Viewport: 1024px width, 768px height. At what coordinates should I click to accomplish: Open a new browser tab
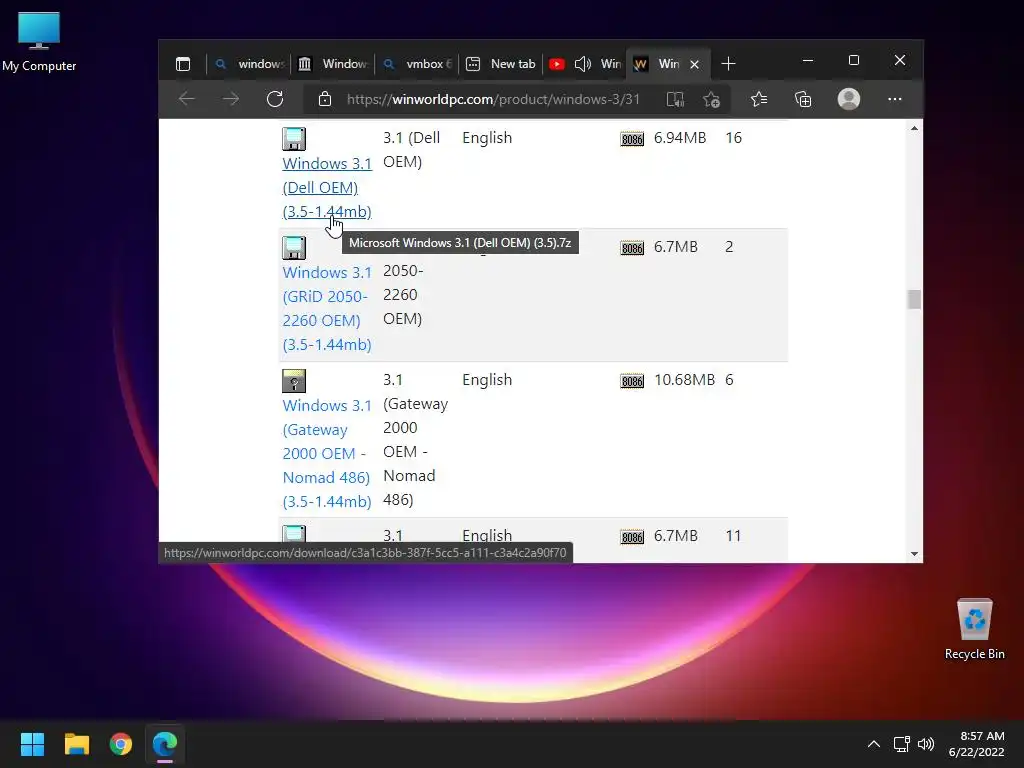point(728,63)
